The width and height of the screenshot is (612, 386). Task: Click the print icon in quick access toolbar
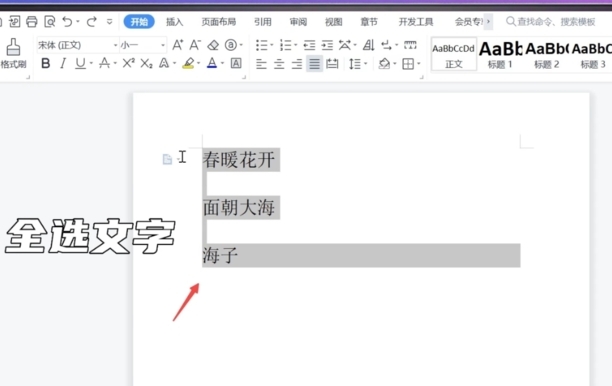pos(32,21)
